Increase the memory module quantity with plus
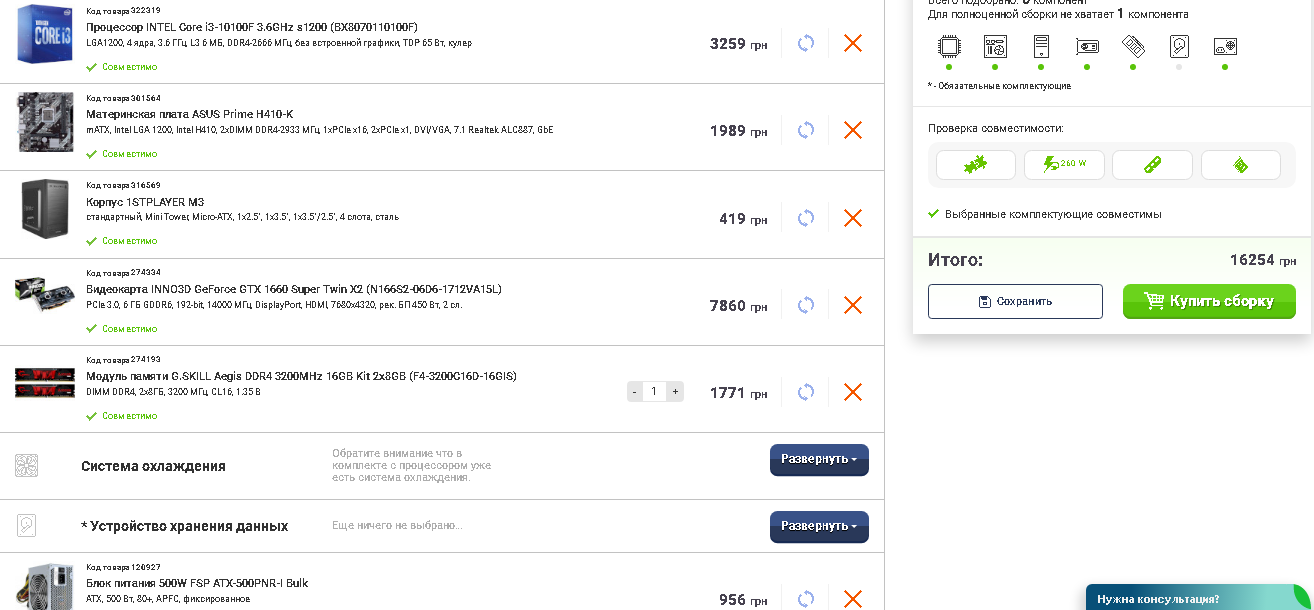The image size is (1314, 610). tap(676, 392)
